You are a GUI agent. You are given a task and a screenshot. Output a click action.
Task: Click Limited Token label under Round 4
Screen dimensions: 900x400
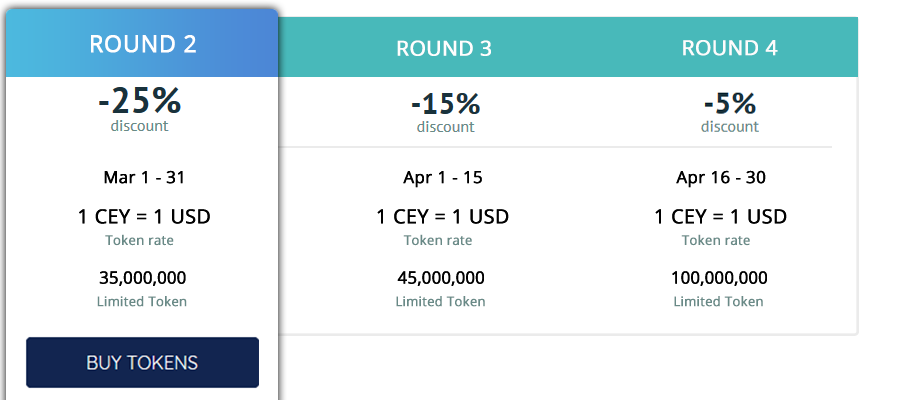click(719, 301)
